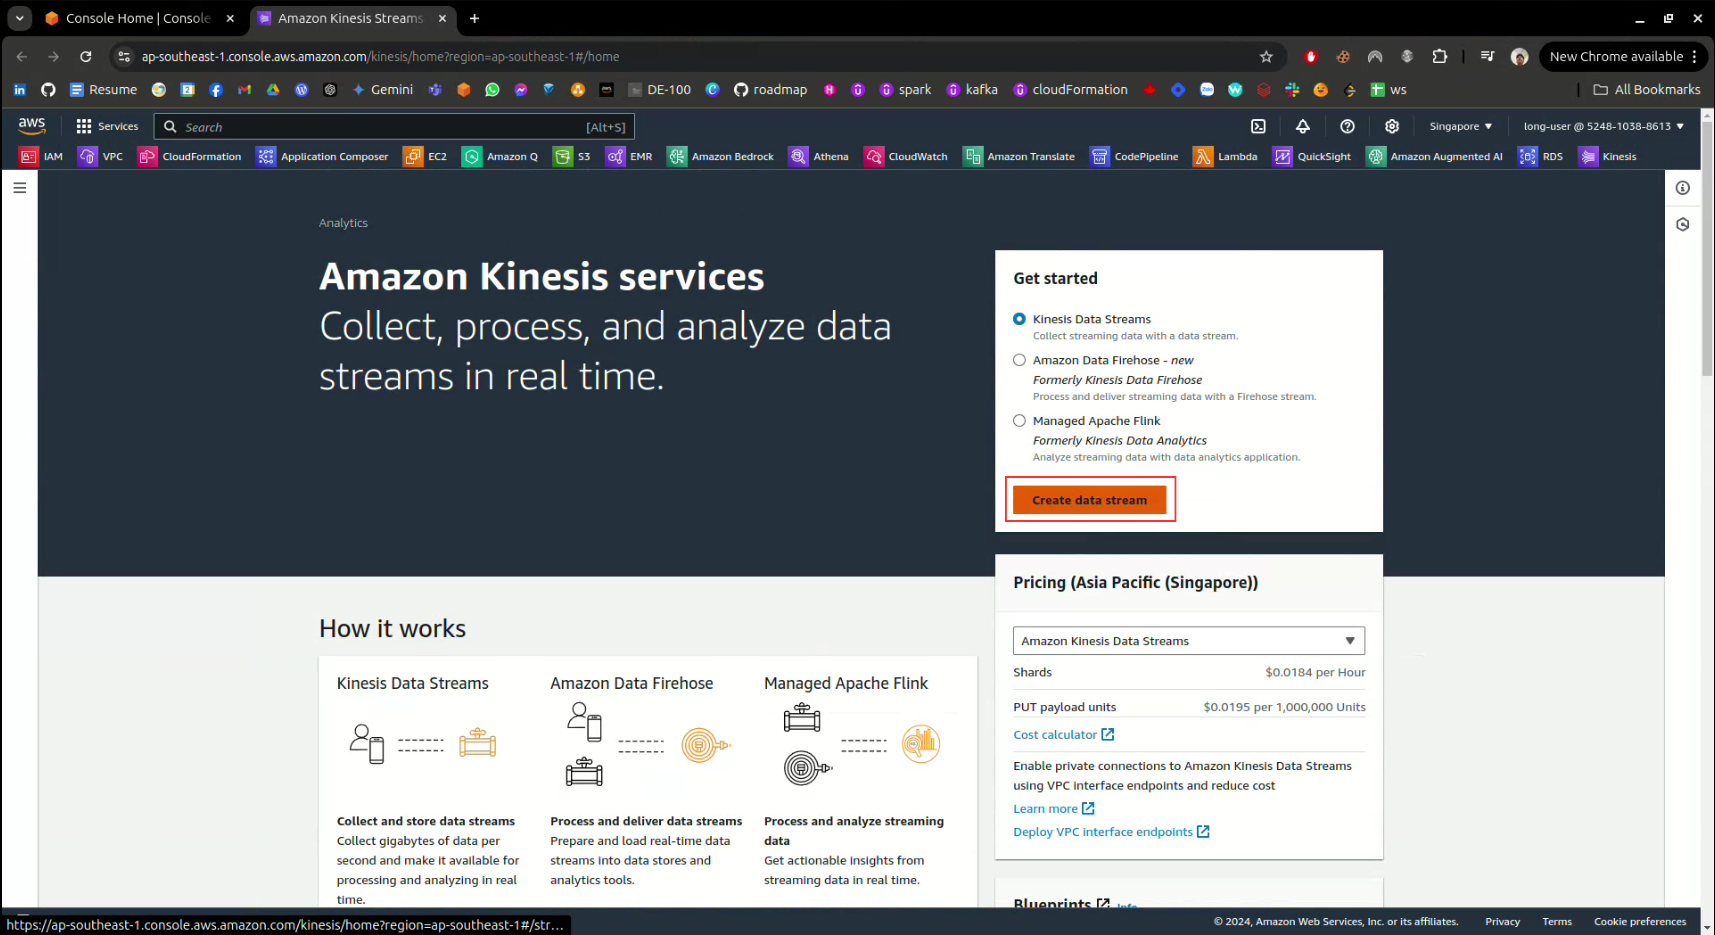
Task: Click the AWS logo home icon
Action: click(x=32, y=126)
